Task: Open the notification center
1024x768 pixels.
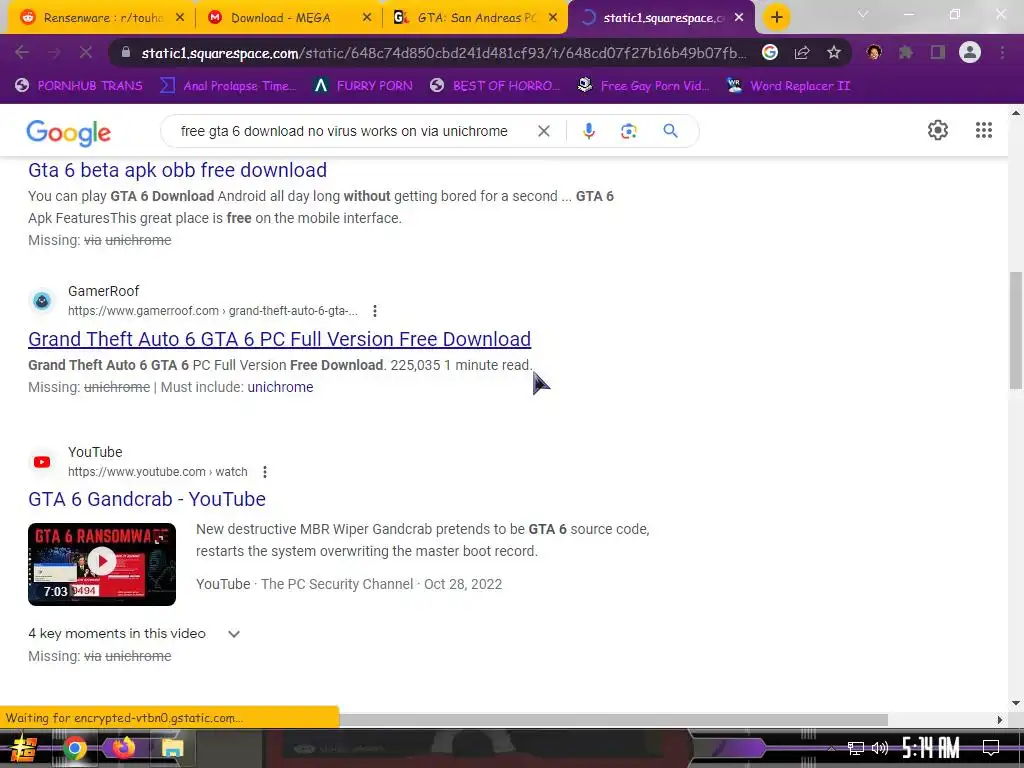Action: [991, 748]
